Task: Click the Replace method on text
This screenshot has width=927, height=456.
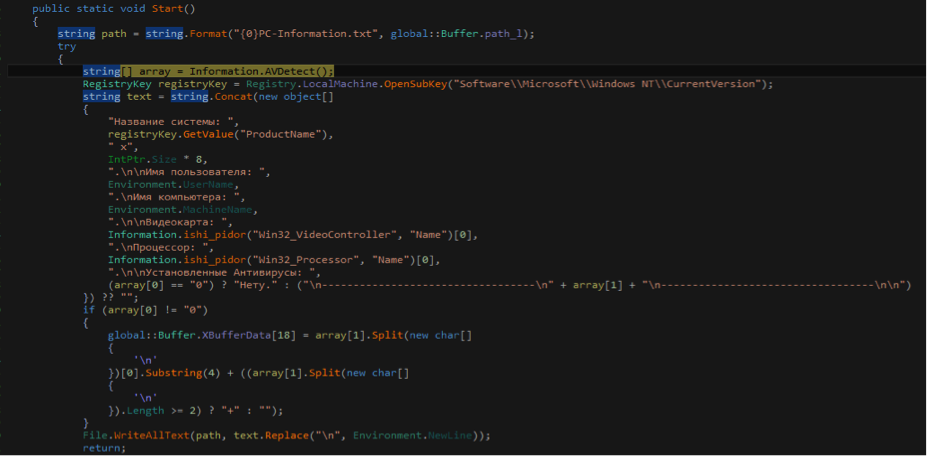Action: point(277,436)
